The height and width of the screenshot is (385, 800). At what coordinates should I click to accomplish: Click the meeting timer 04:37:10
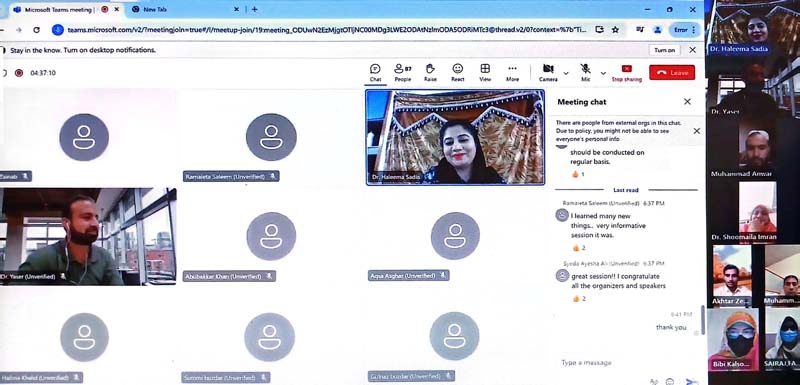[x=43, y=73]
